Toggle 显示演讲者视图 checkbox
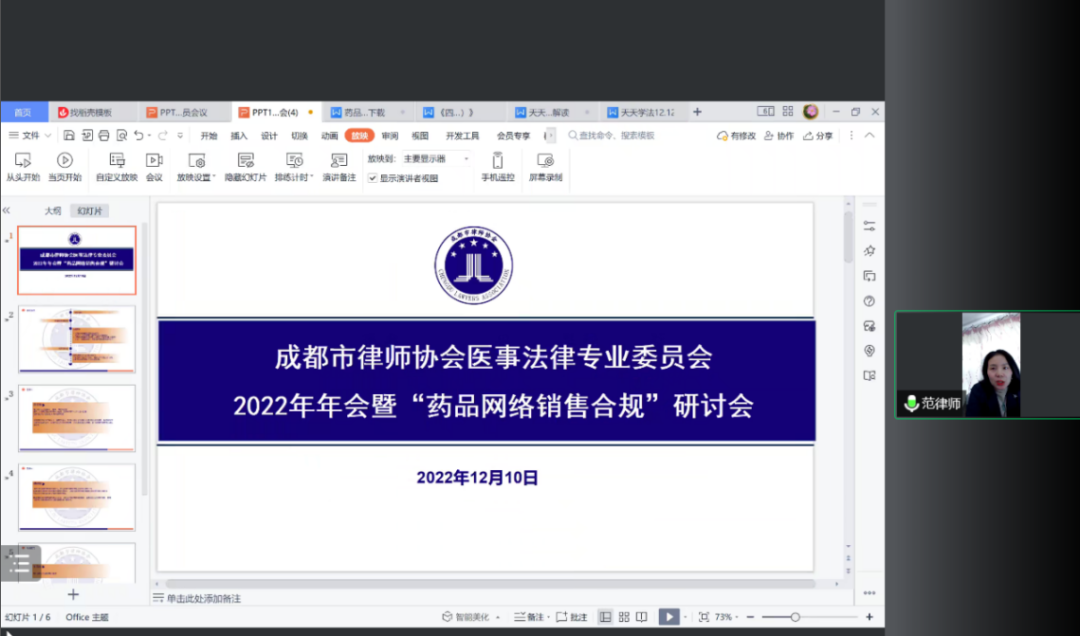This screenshot has height=636, width=1080. point(373,178)
